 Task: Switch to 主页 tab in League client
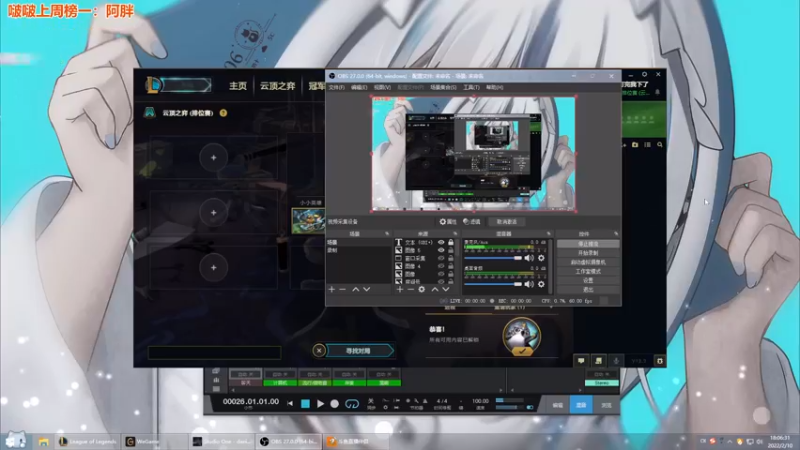click(238, 86)
